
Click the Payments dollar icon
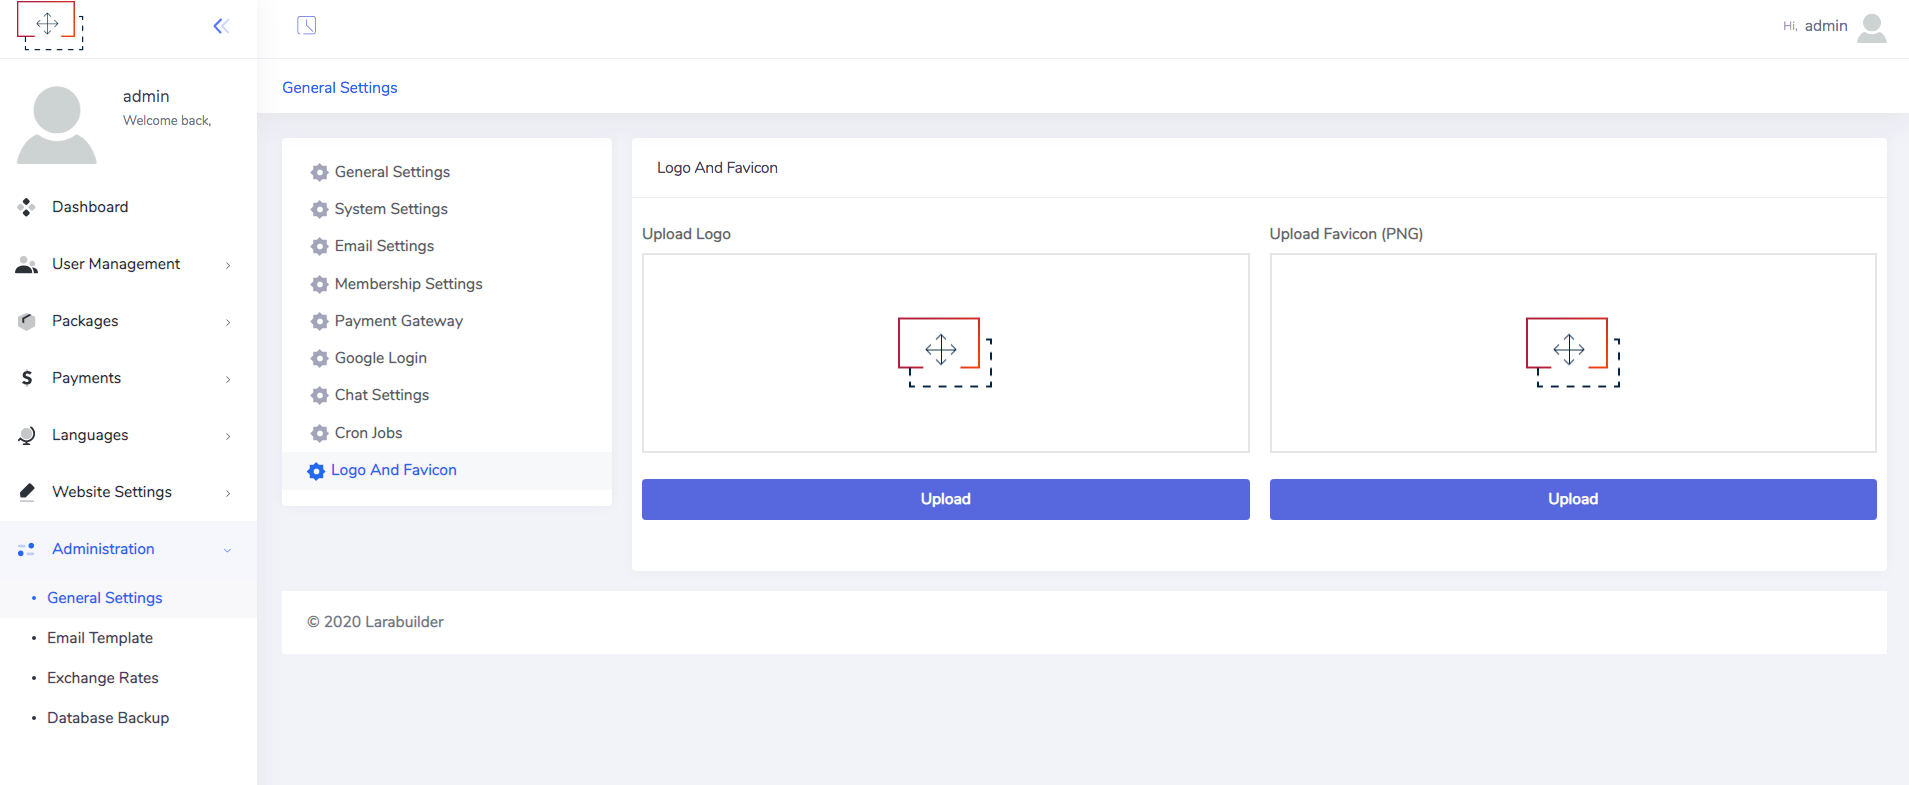[x=27, y=378]
